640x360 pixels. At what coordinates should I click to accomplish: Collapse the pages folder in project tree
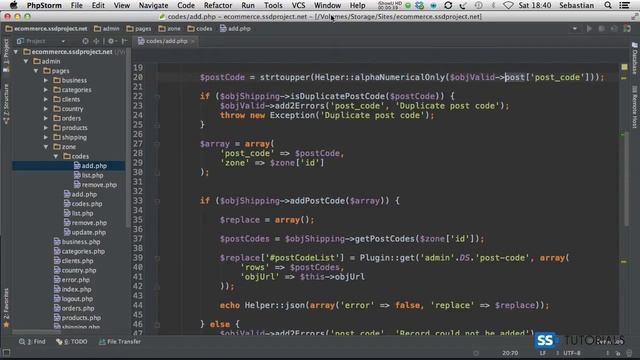36,71
